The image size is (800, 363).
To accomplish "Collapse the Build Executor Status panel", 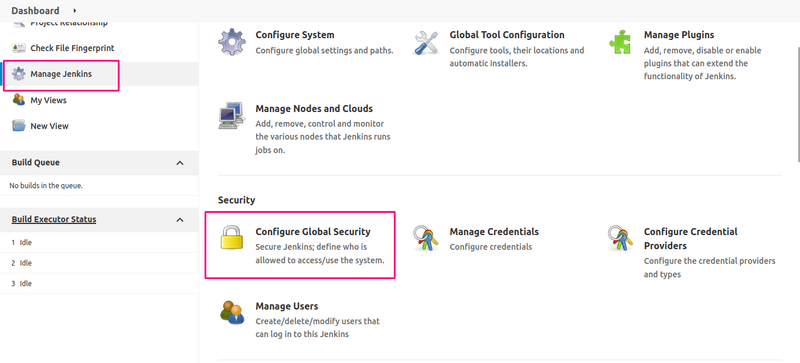I will (x=180, y=220).
